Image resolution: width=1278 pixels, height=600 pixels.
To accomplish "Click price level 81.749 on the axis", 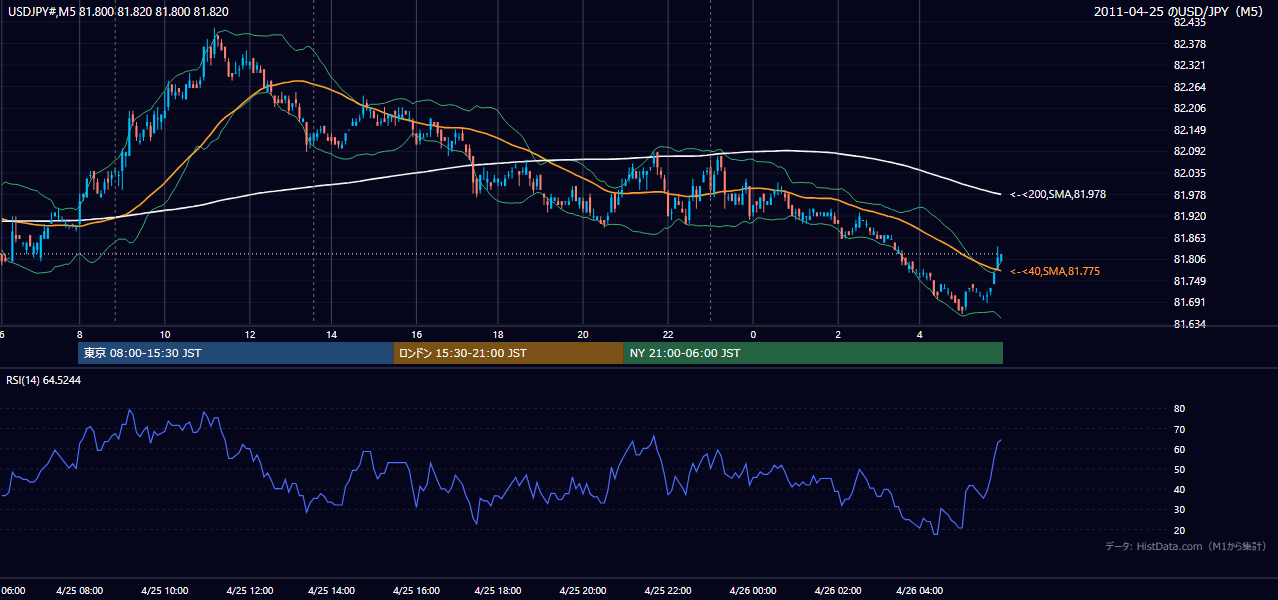I will (1188, 281).
